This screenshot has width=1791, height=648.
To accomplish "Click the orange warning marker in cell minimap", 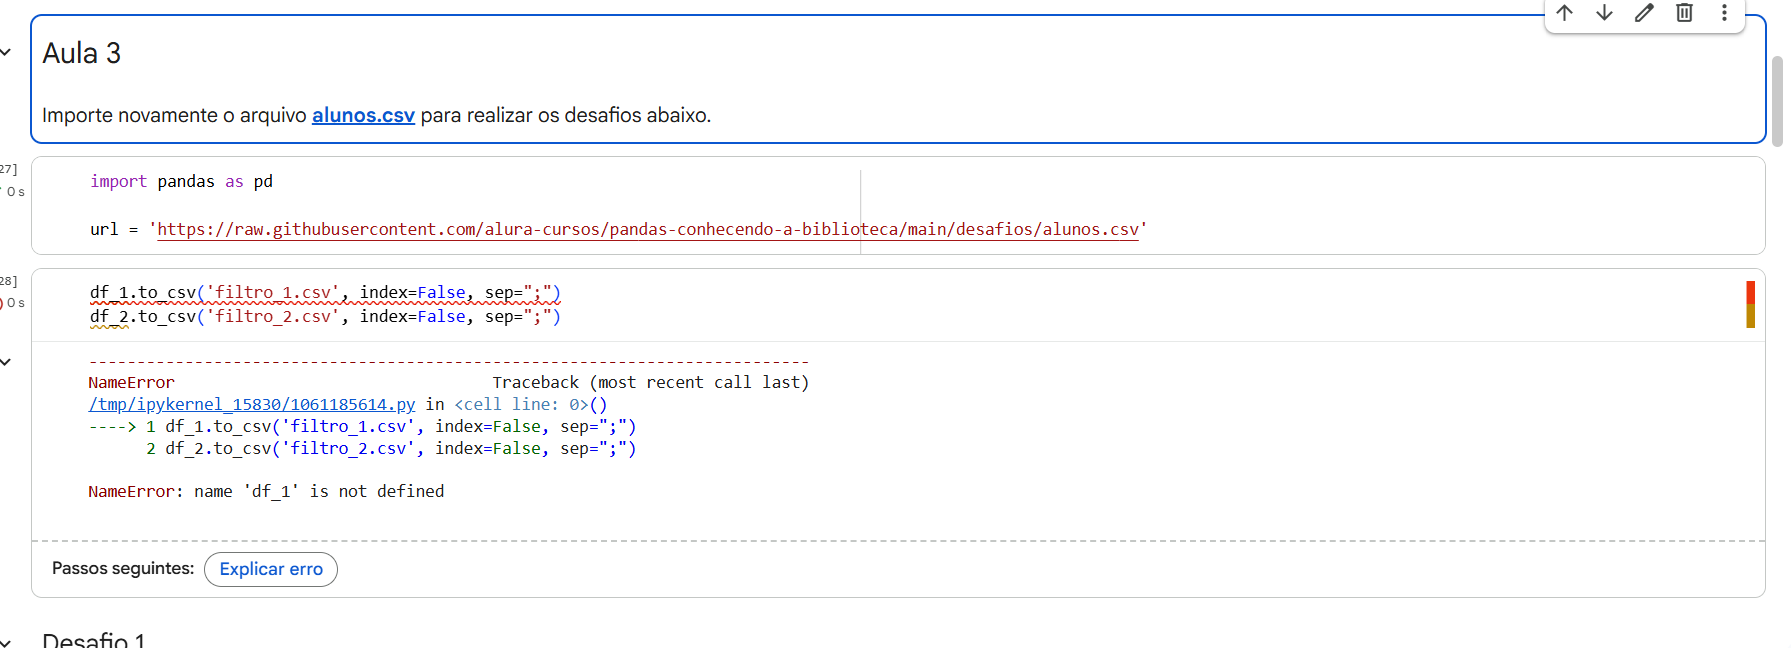I will (1751, 316).
